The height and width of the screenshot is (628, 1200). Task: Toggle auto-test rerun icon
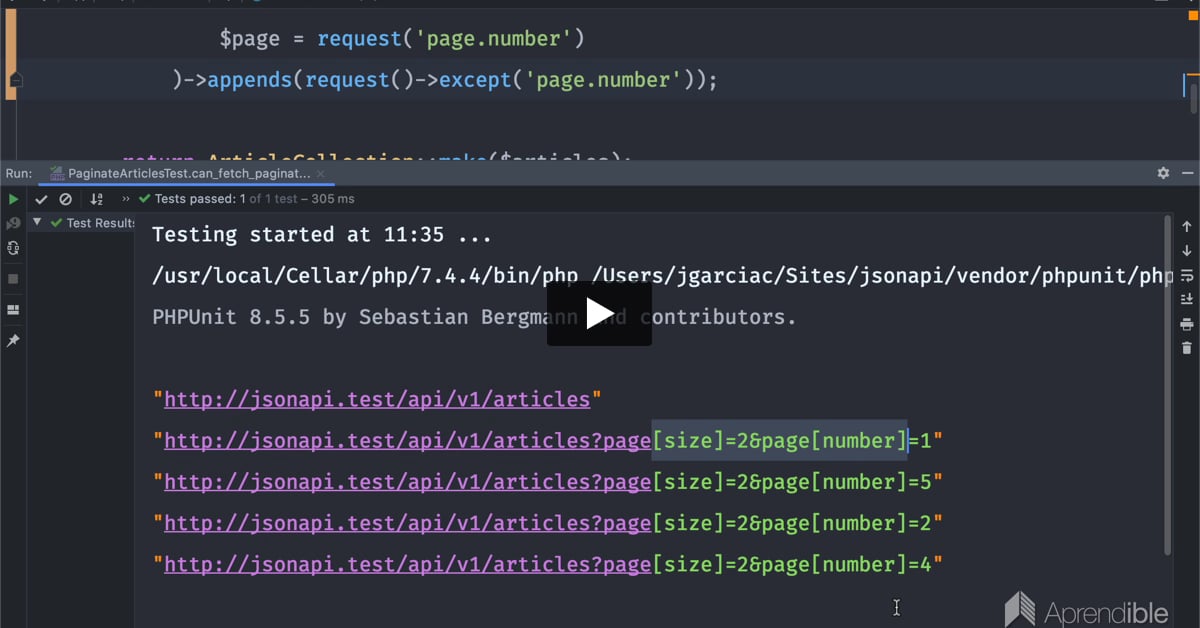point(13,248)
